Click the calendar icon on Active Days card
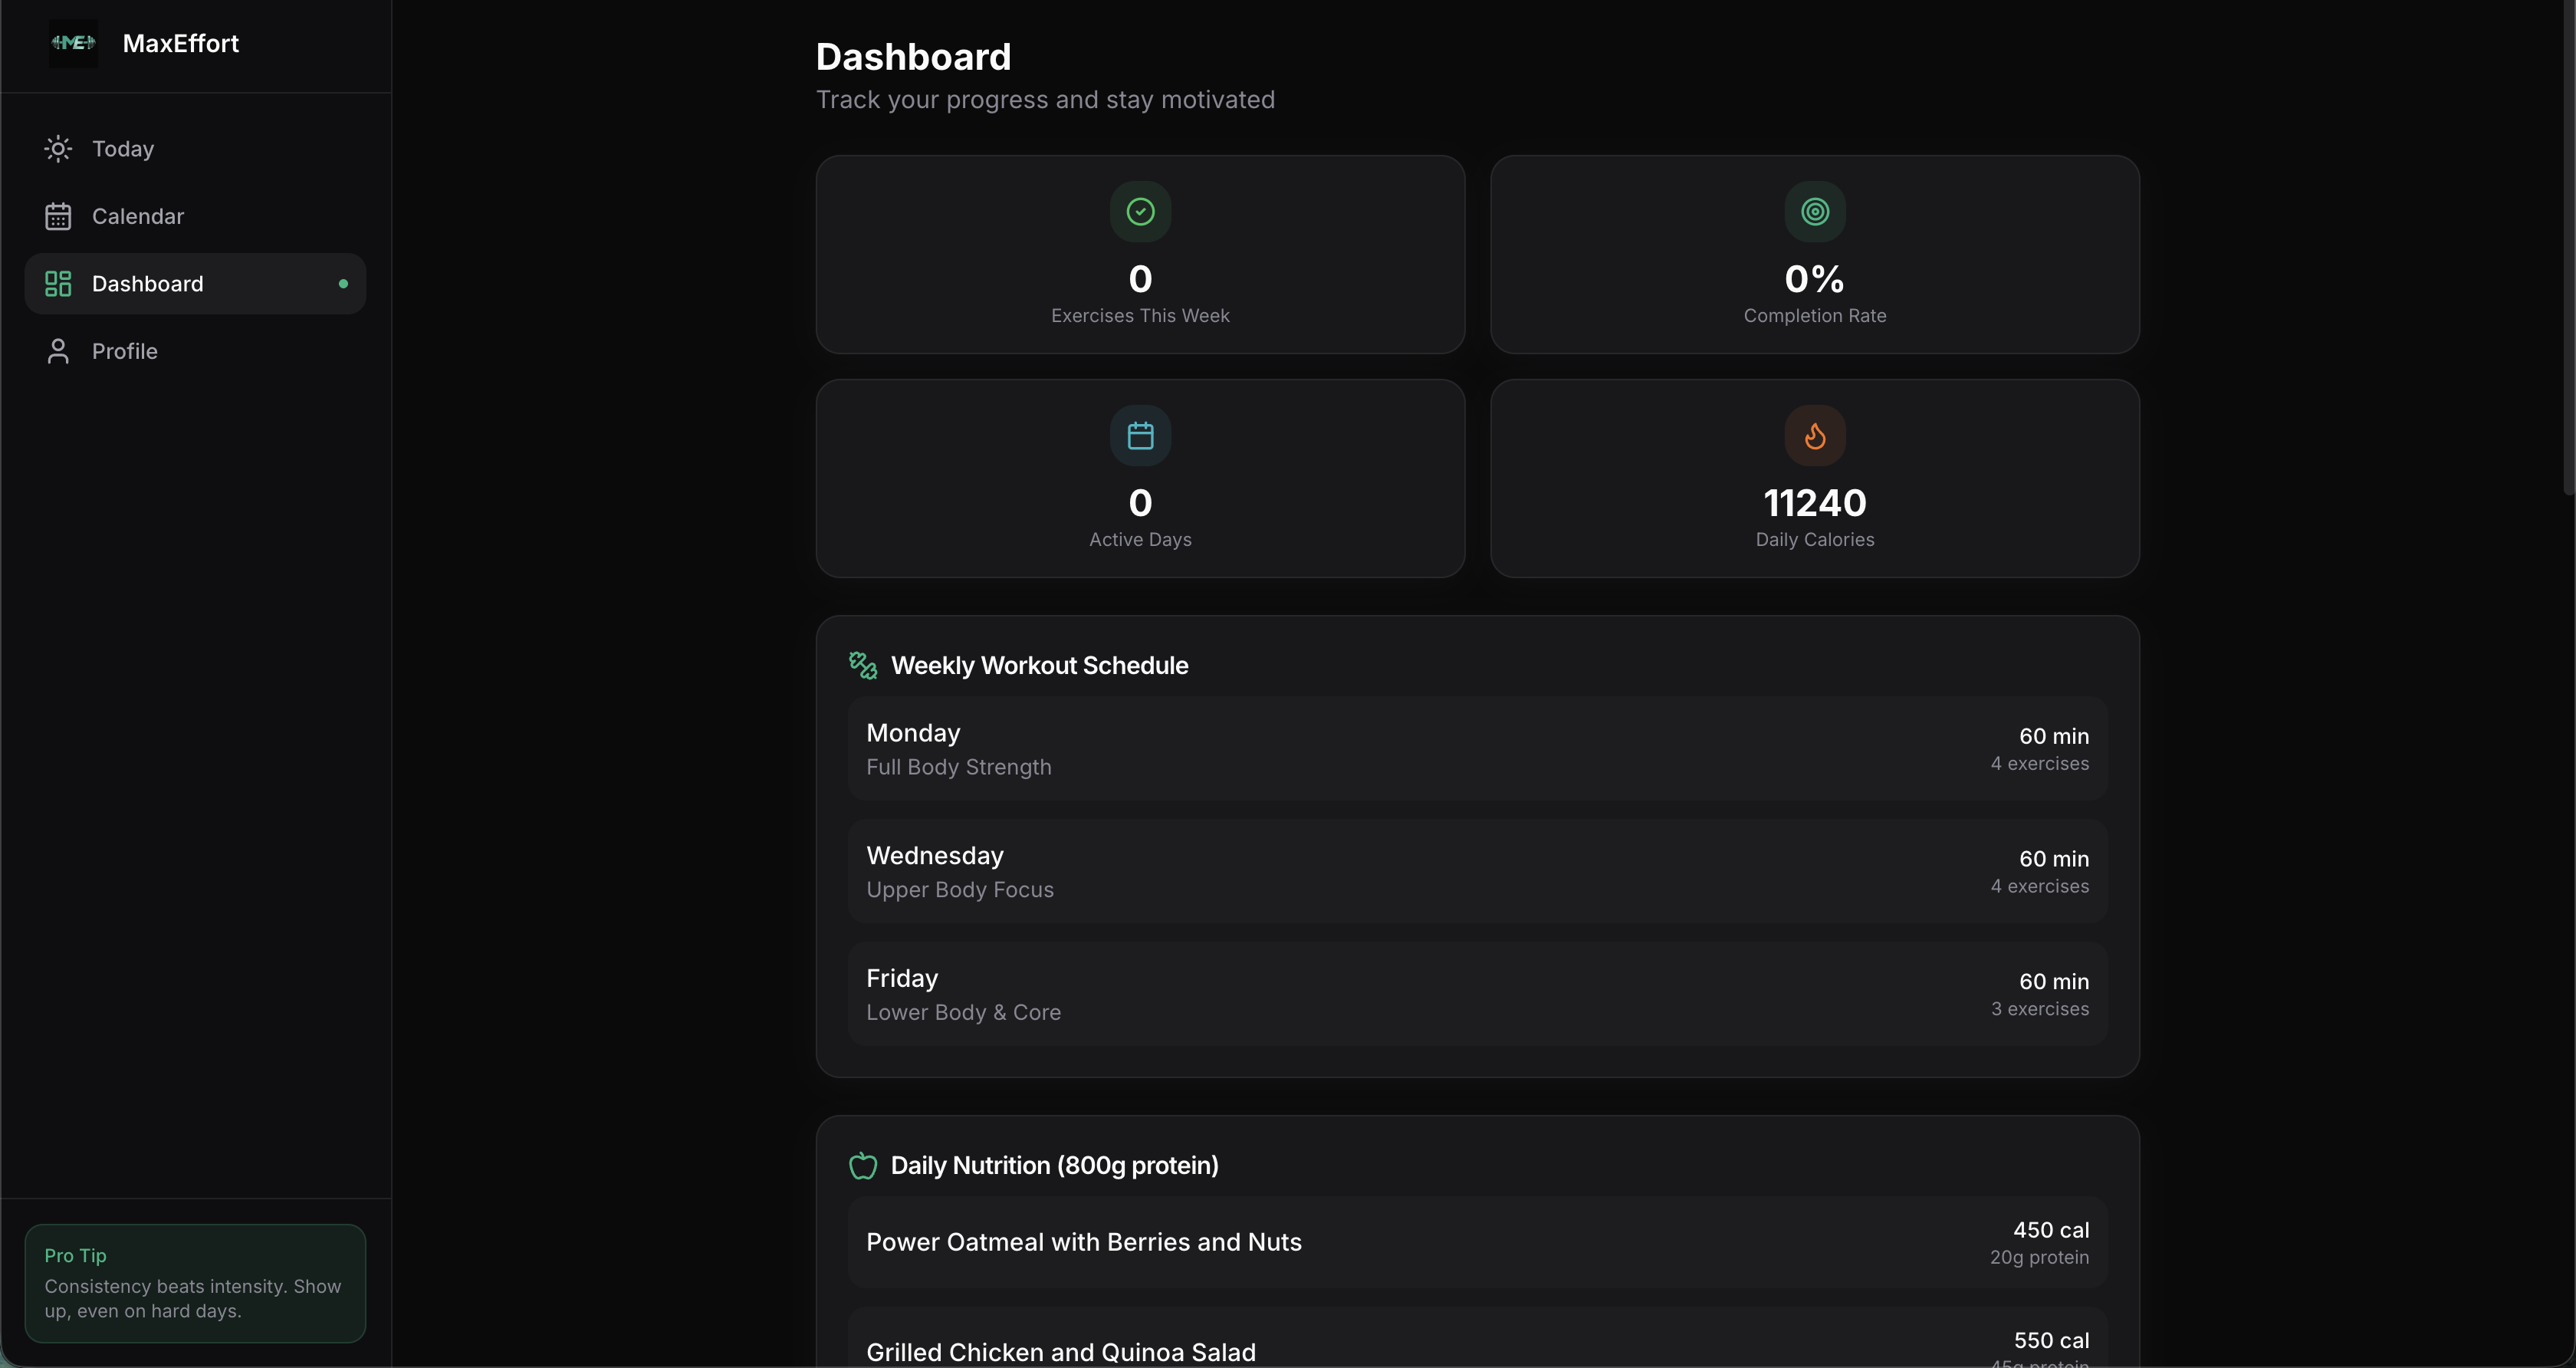2576x1368 pixels. (1139, 435)
